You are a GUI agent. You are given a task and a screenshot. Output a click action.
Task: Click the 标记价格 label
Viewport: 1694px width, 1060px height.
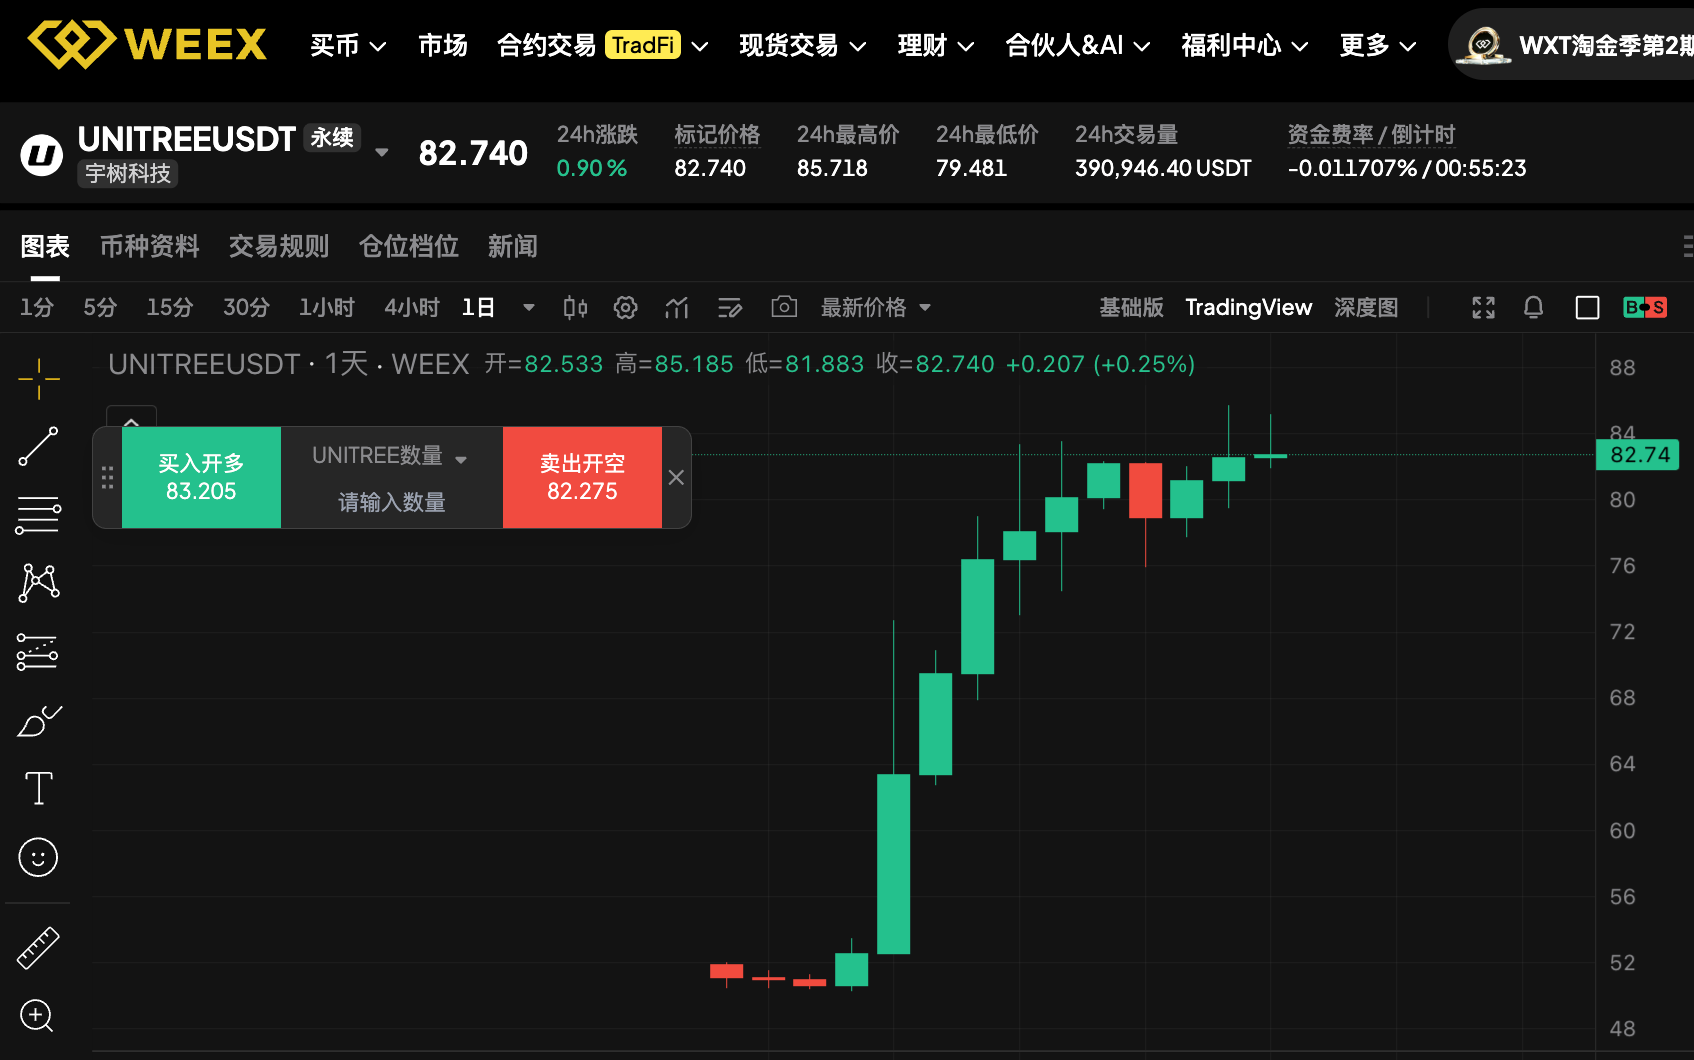pos(717,135)
